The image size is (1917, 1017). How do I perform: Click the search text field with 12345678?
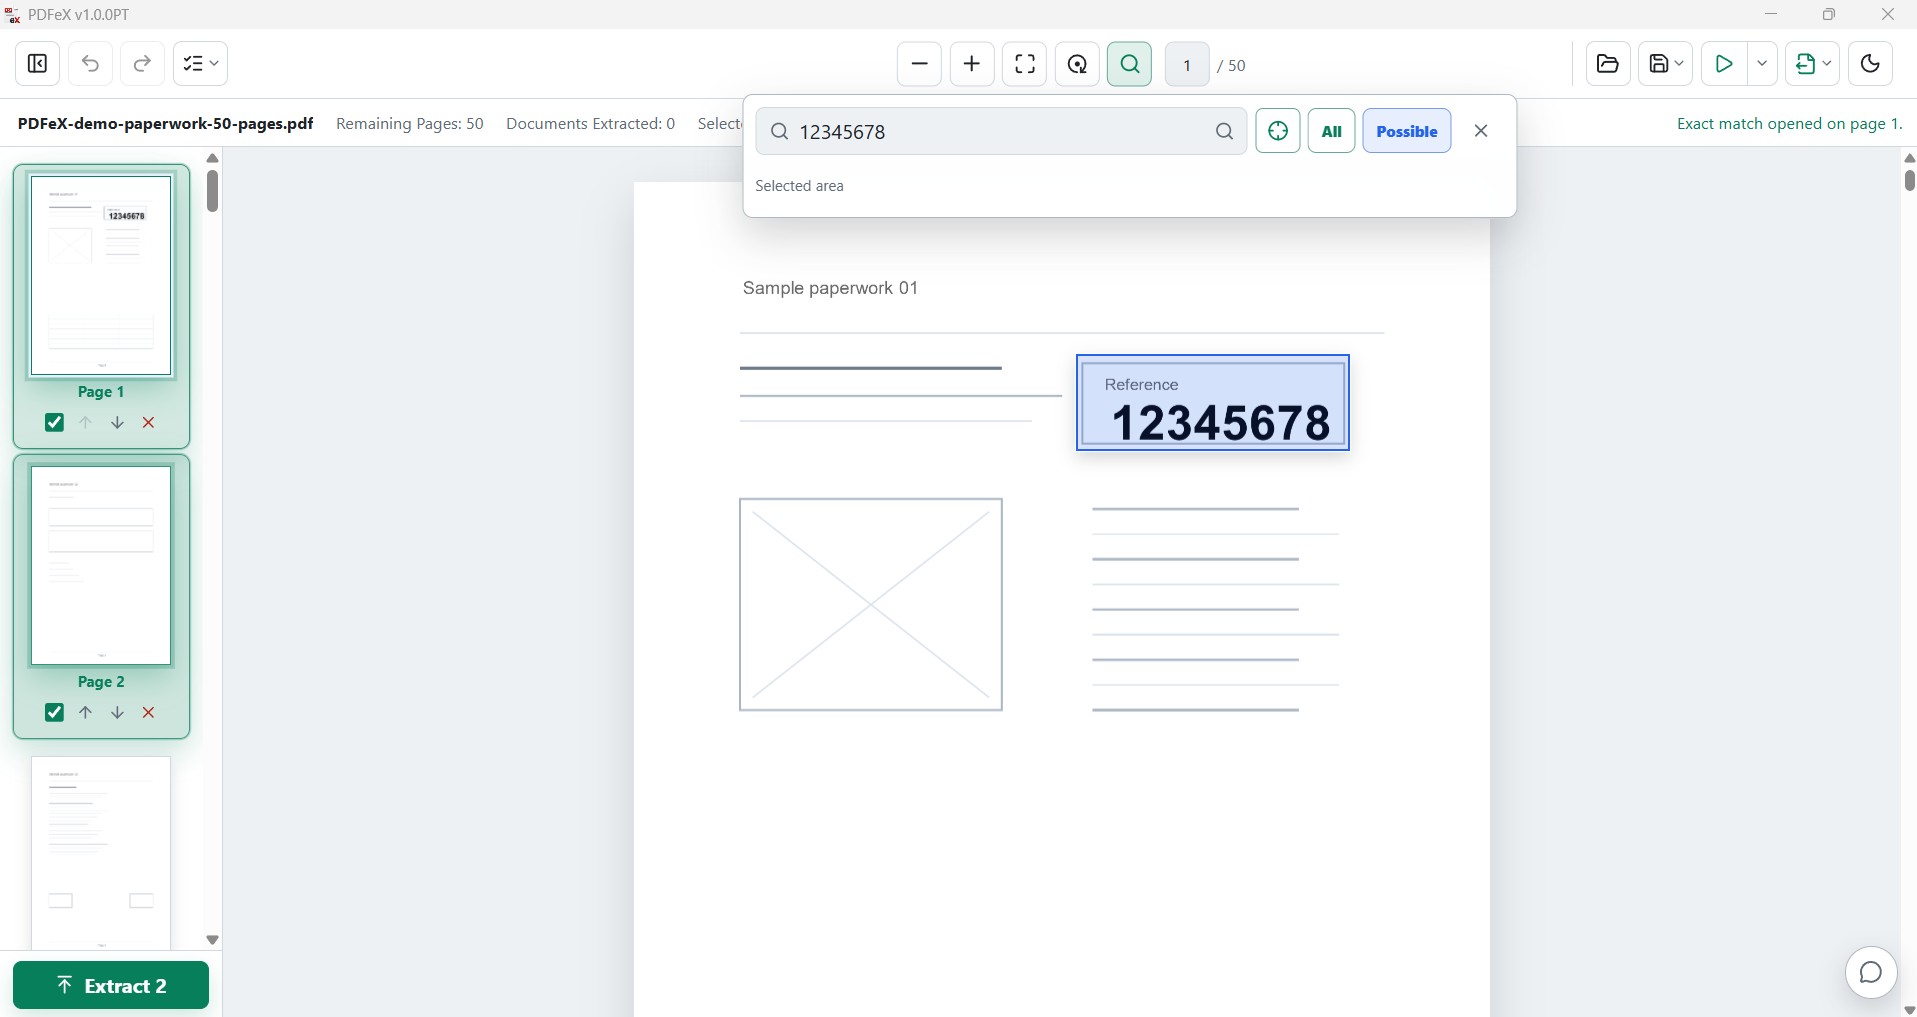1001,131
